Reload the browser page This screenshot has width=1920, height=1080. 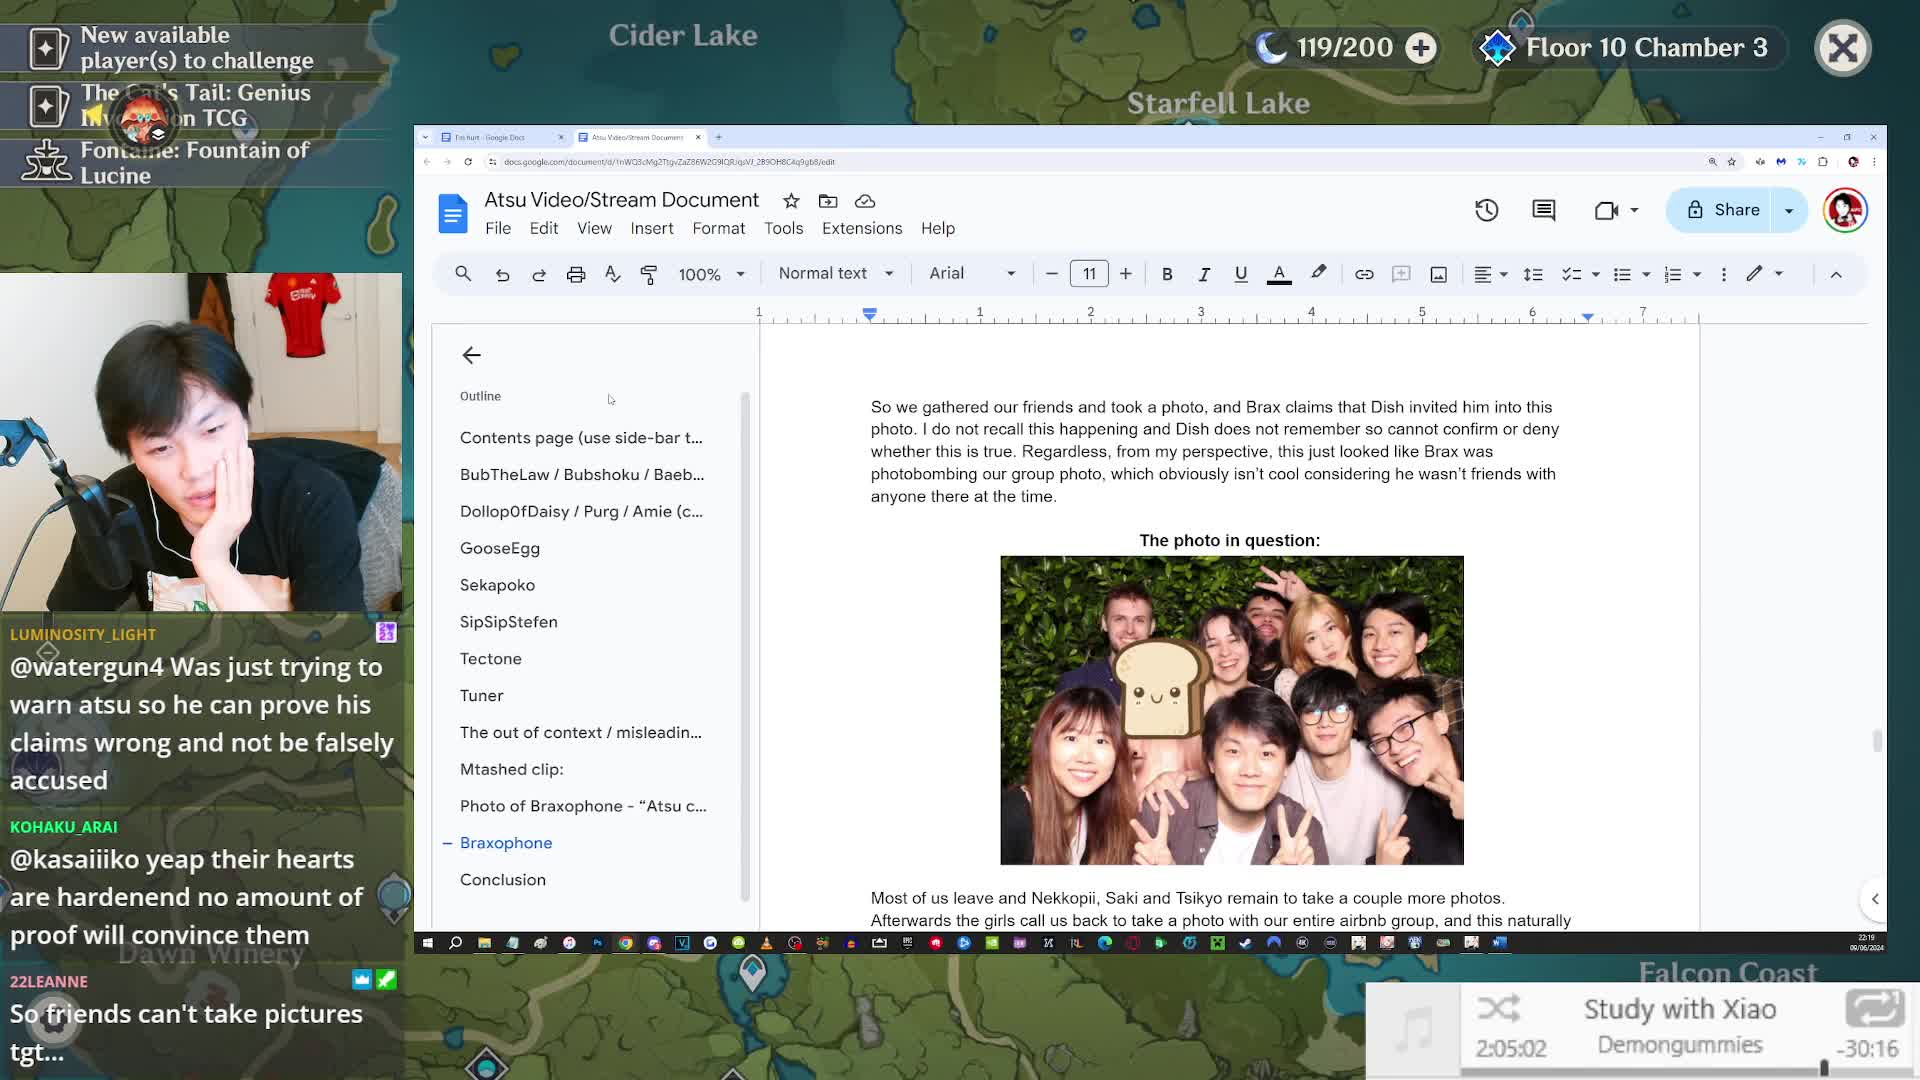point(468,162)
